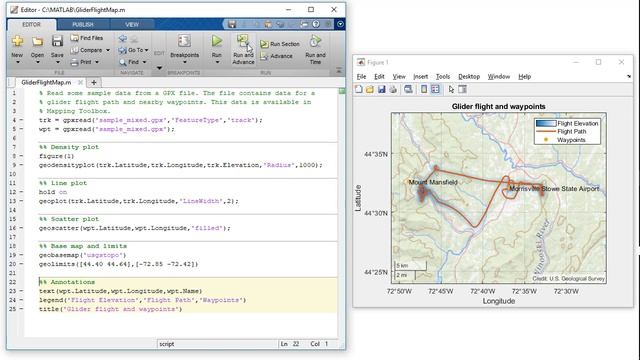The height and width of the screenshot is (360, 640).
Task: Expand the Save button dropdown arrow
Action: point(57,62)
